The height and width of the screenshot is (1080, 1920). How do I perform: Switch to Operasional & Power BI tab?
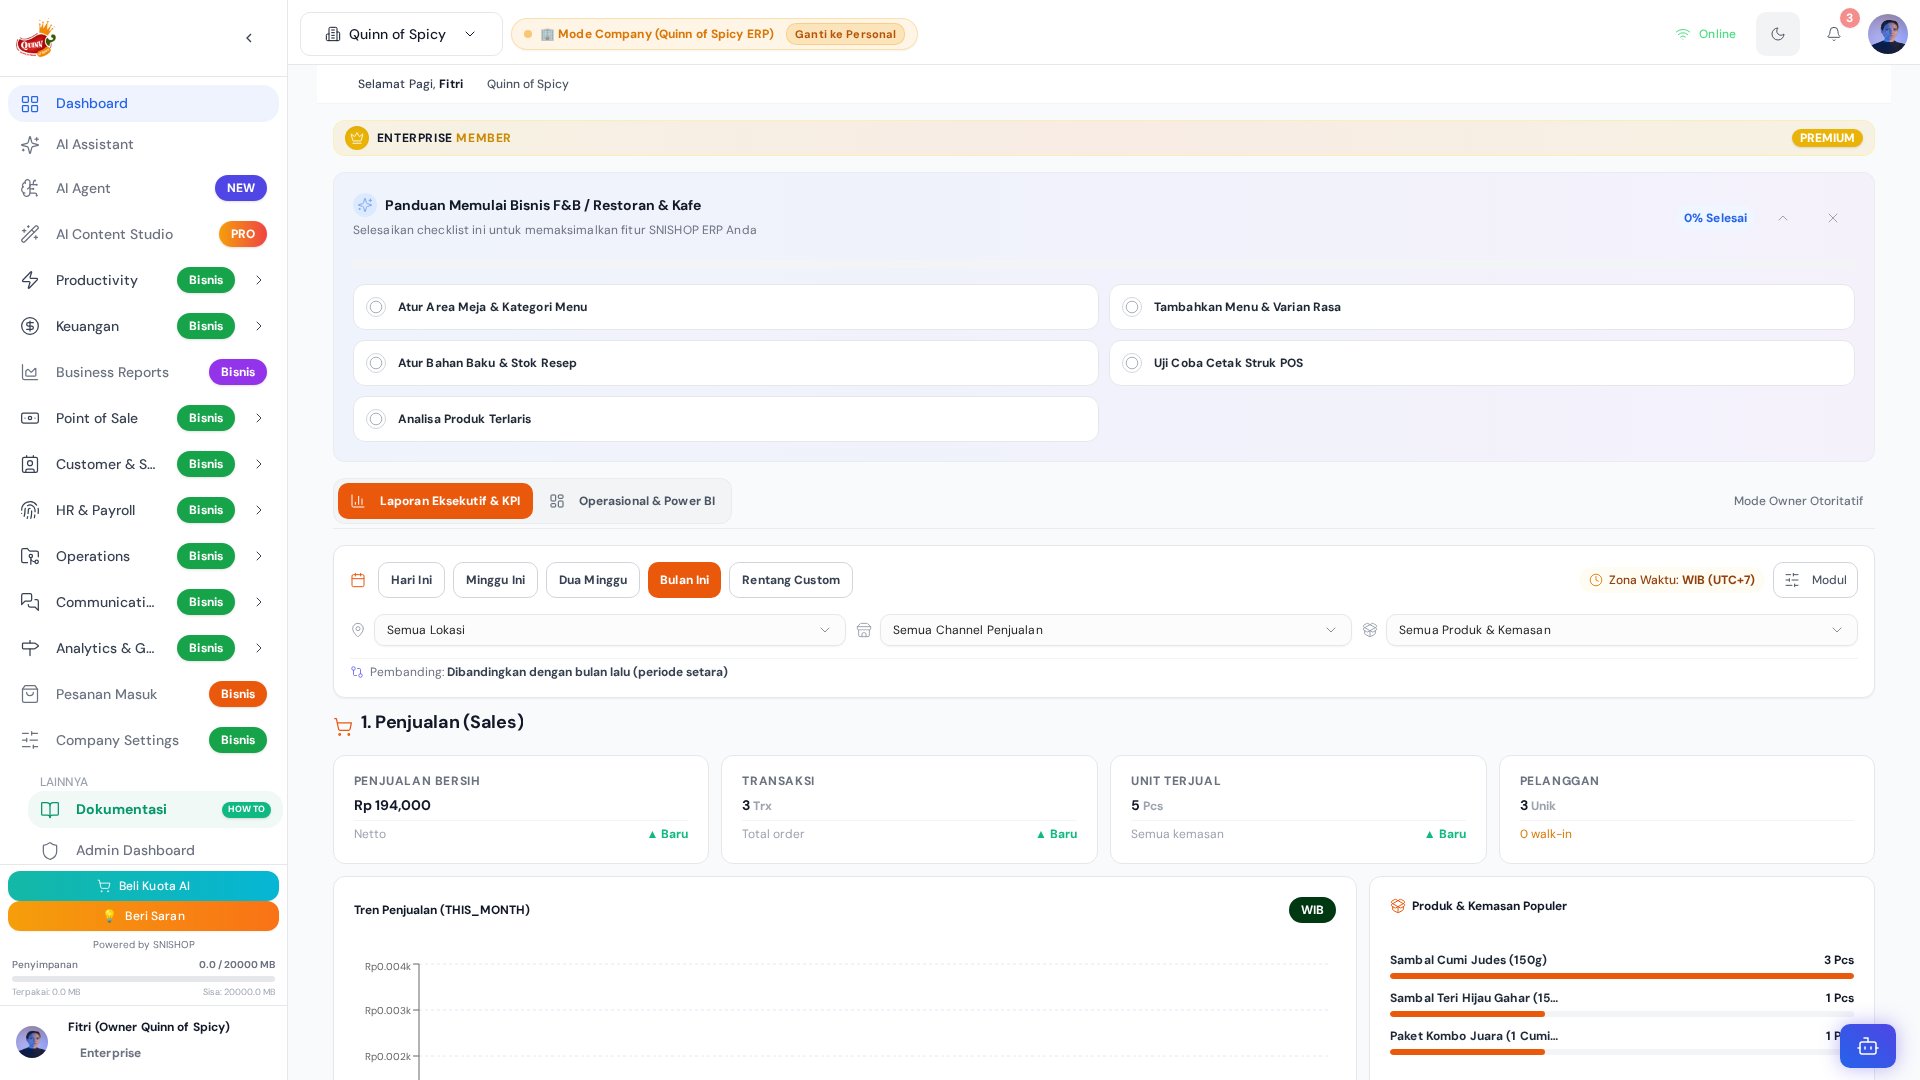633,501
